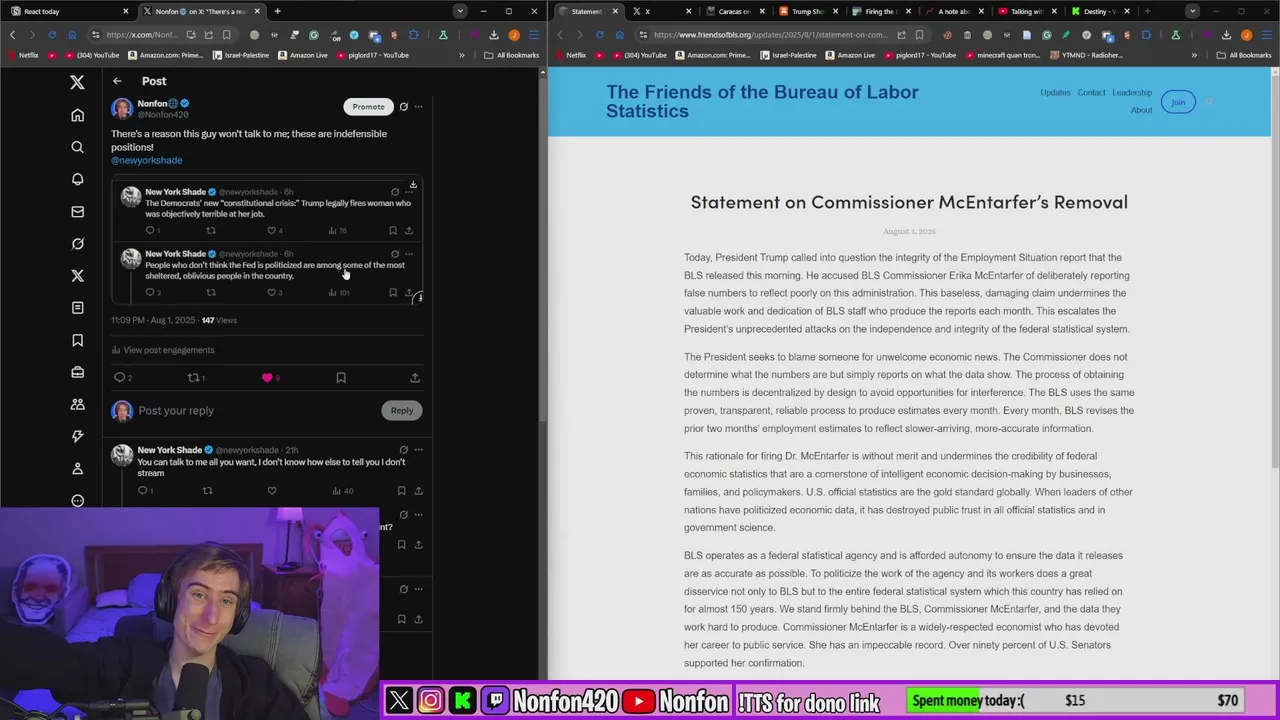Open Grok icon in the X sidebar
Image resolution: width=1280 pixels, height=720 pixels.
(x=77, y=243)
